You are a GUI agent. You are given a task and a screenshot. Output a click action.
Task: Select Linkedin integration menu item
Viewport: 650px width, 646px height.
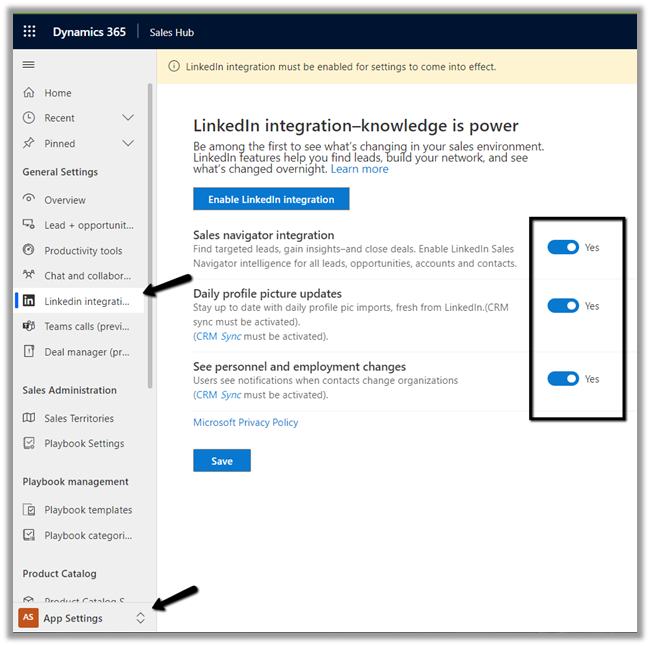pos(79,301)
